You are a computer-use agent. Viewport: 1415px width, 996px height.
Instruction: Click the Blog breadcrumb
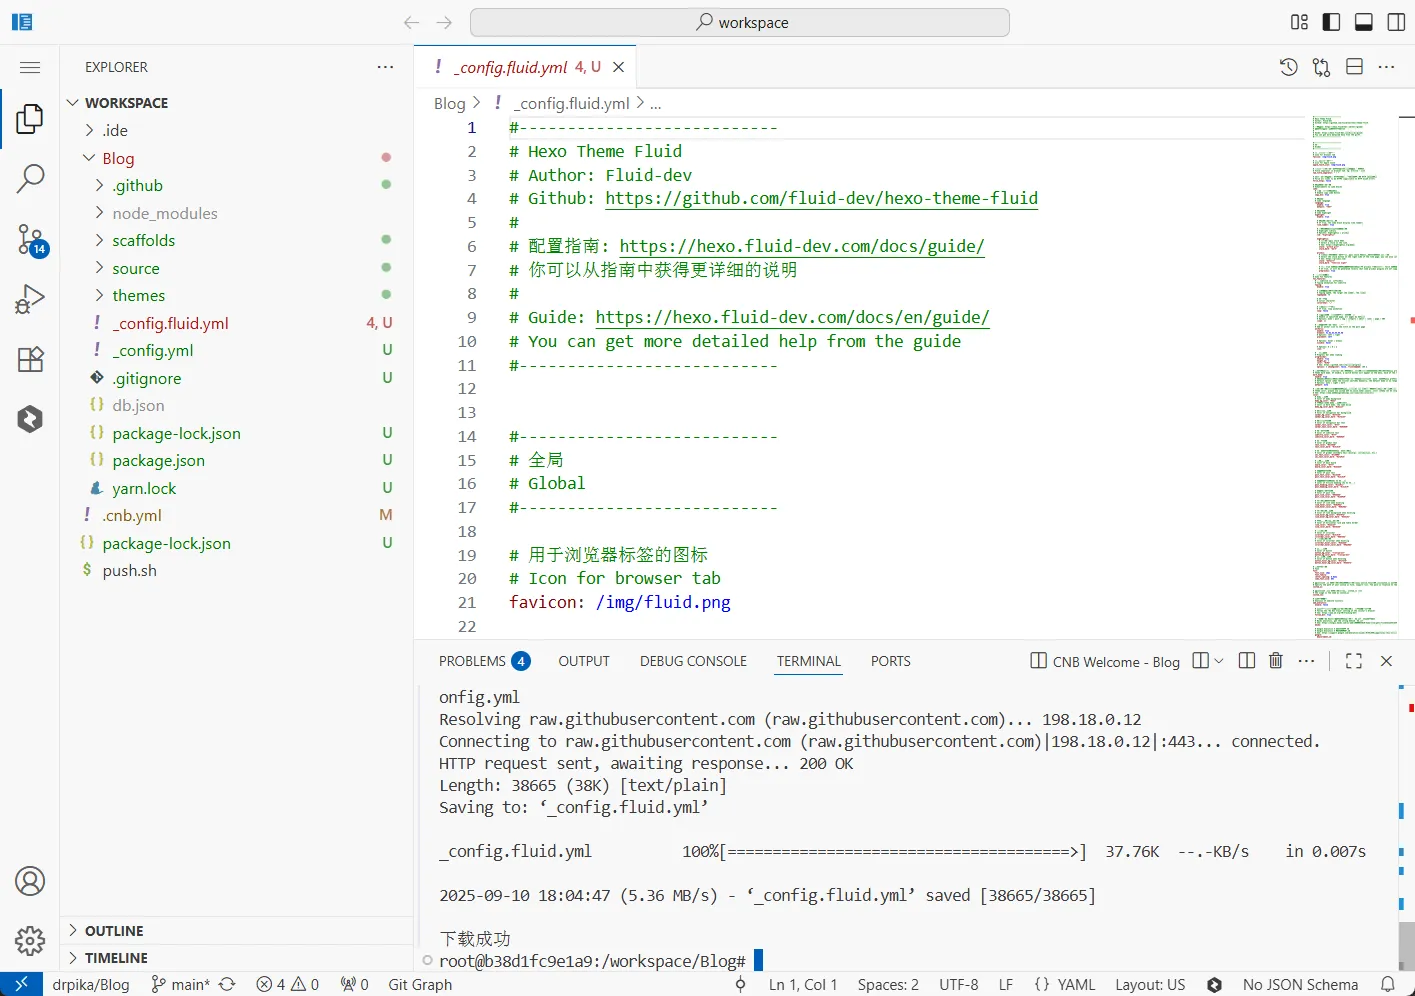(449, 103)
